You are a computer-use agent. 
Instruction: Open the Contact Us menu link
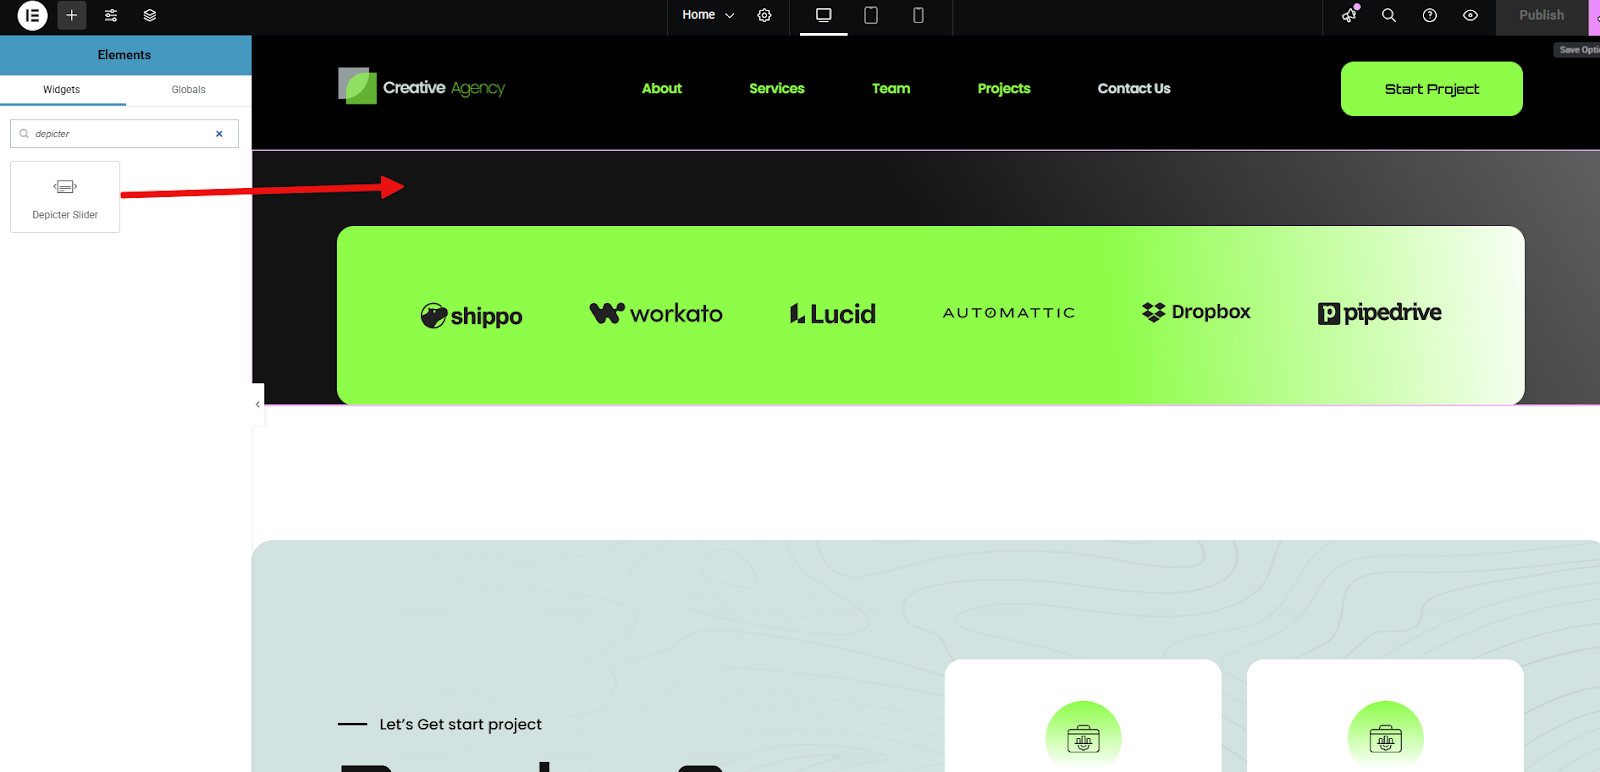1134,89
